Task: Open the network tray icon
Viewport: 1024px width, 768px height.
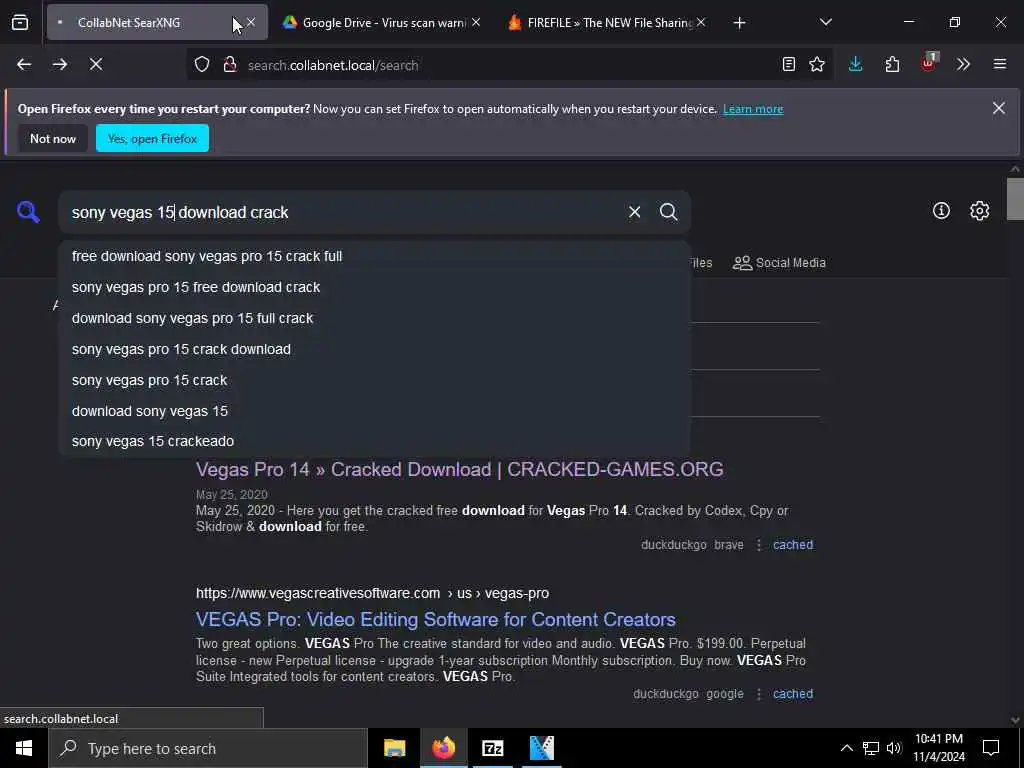Action: tap(871, 748)
